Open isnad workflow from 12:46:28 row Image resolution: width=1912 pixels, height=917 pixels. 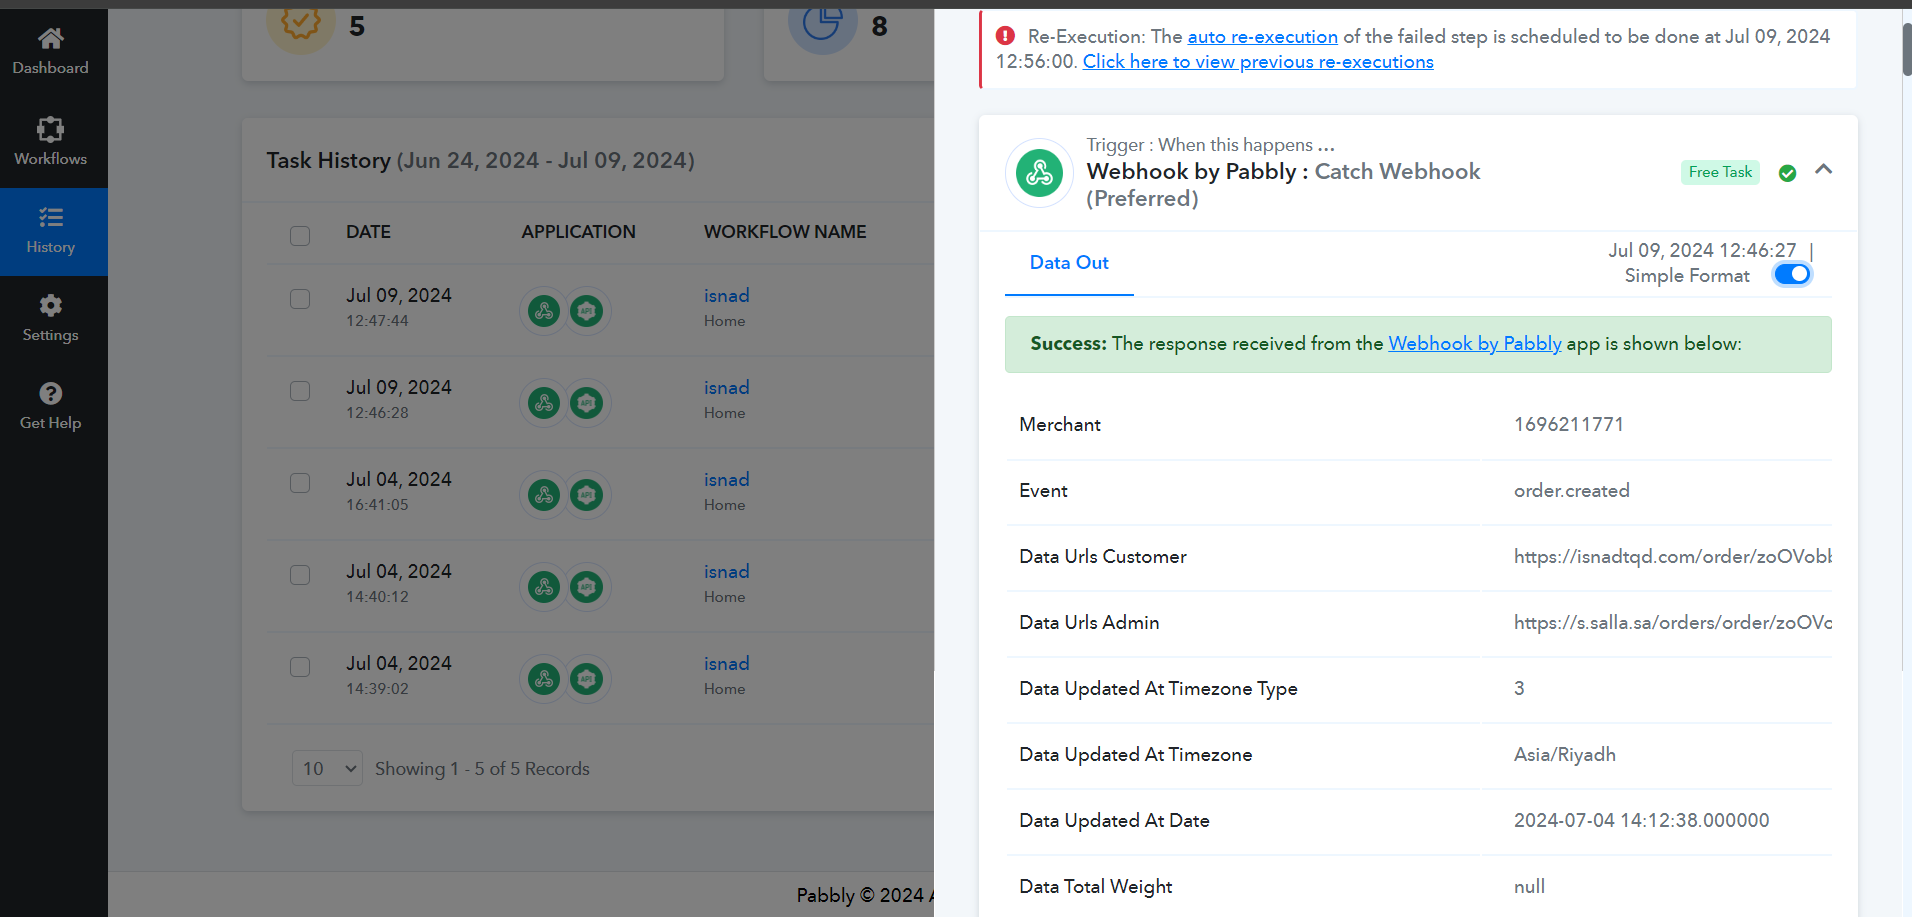(727, 387)
